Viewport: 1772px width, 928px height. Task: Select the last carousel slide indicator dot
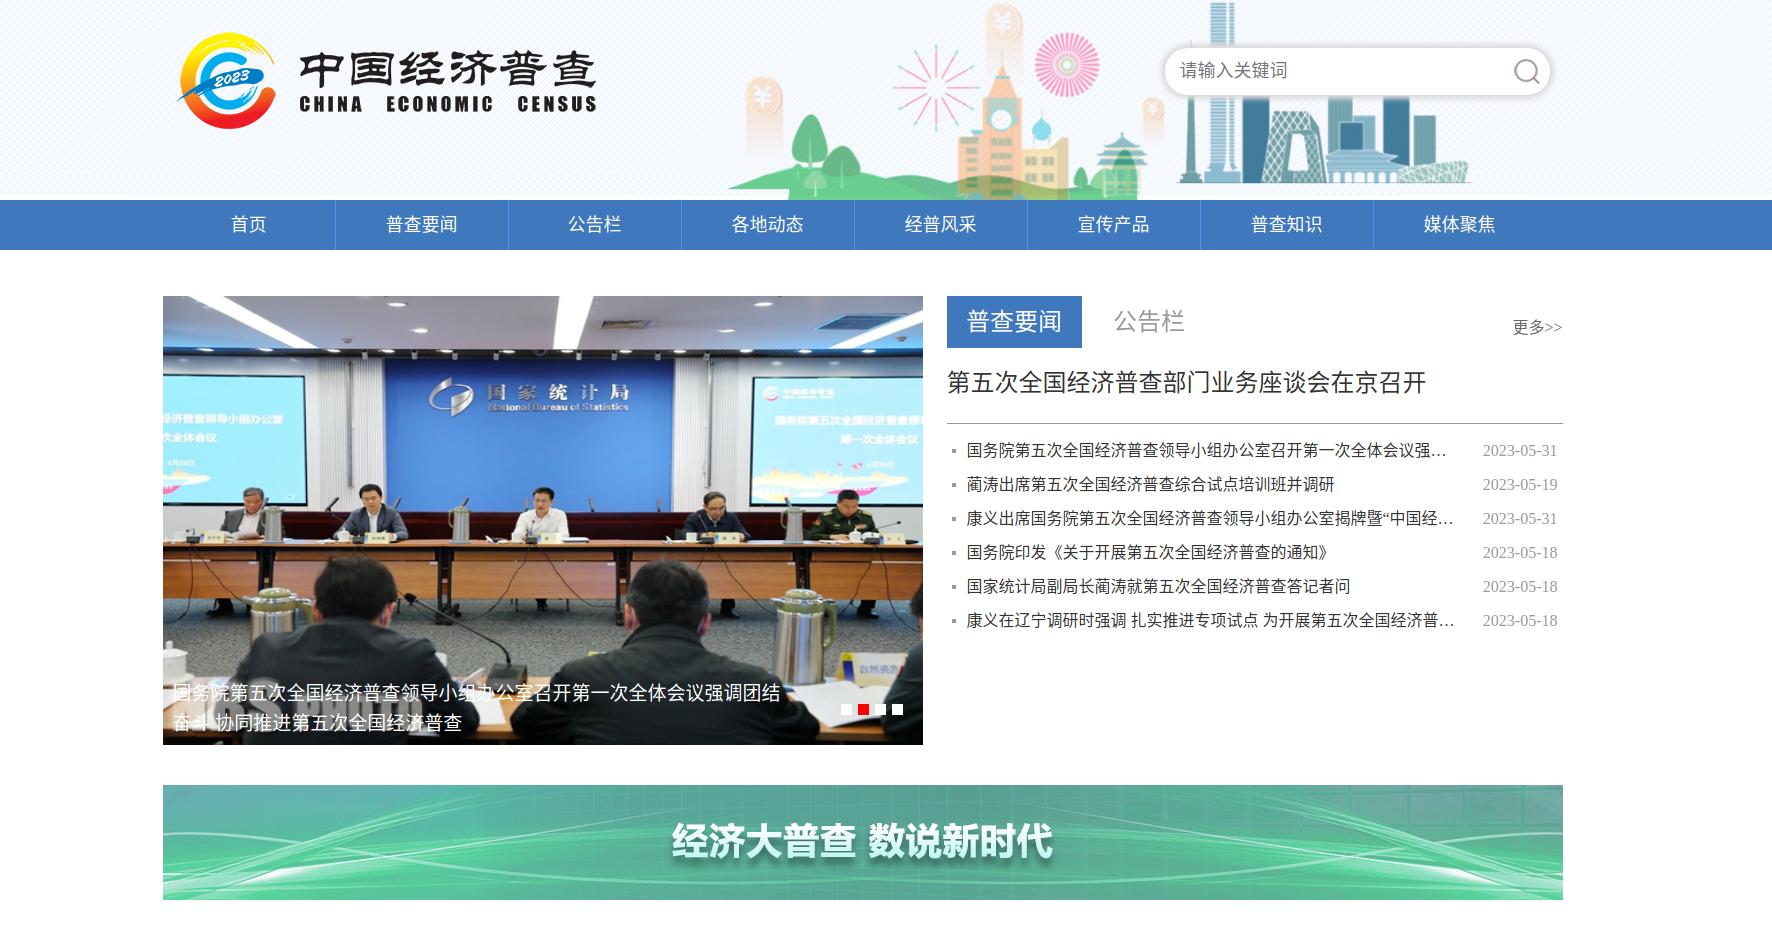click(x=897, y=710)
